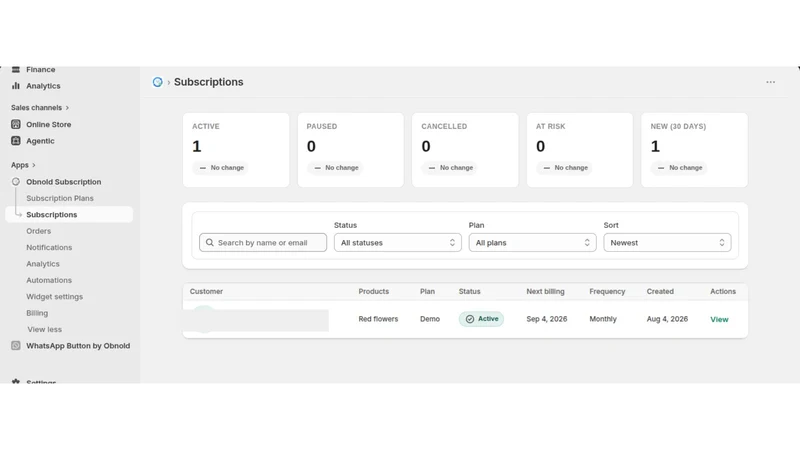This screenshot has height=450, width=800.
Task: Open Finance in the sidebar
Action: click(41, 69)
